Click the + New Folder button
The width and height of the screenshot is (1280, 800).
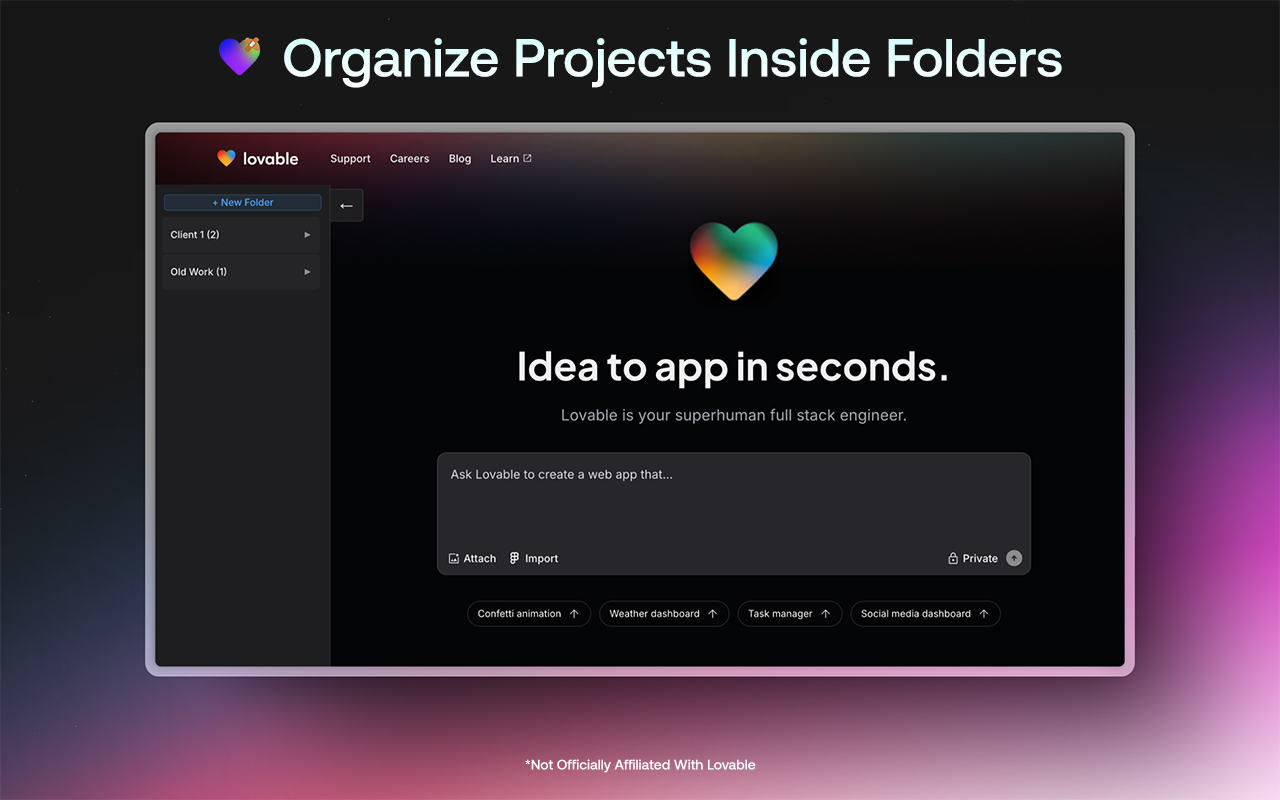[241, 202]
